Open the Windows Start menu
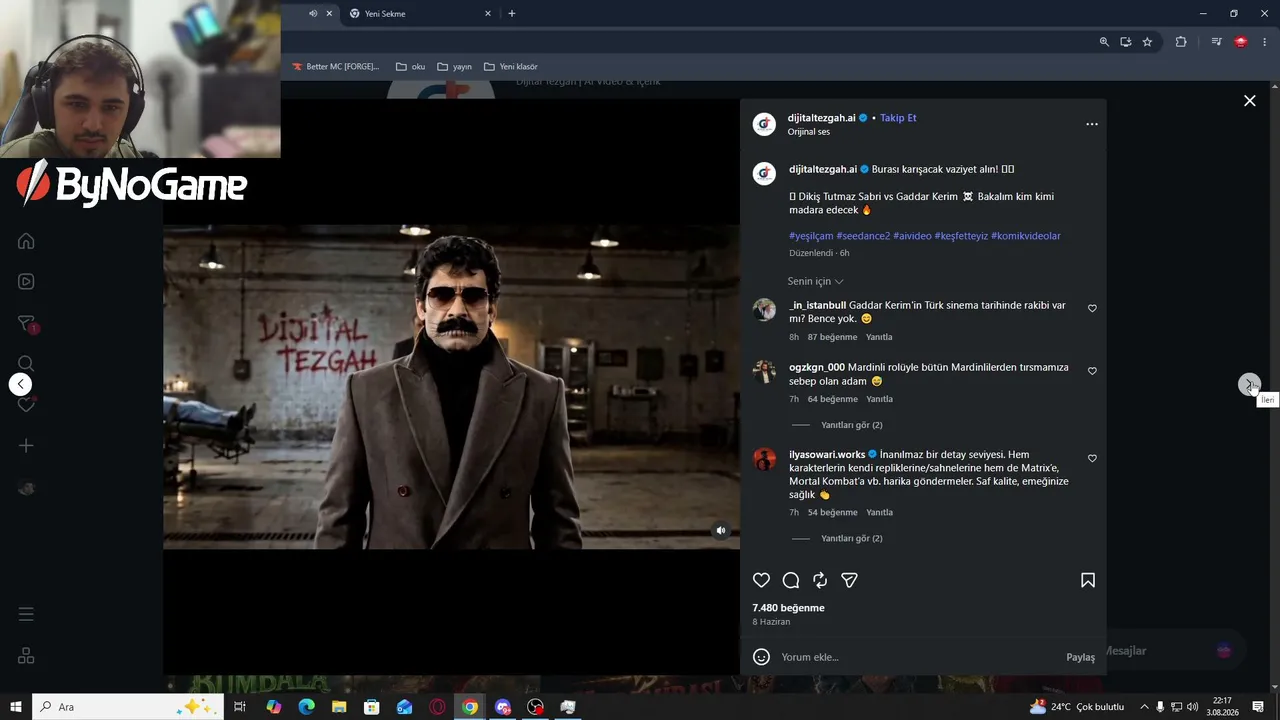The height and width of the screenshot is (720, 1280). coord(16,707)
